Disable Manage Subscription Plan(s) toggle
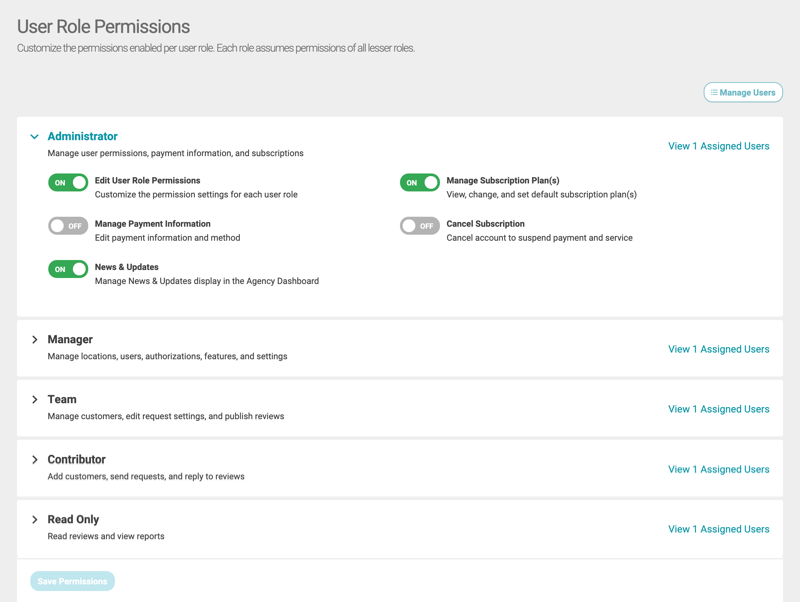 [420, 183]
